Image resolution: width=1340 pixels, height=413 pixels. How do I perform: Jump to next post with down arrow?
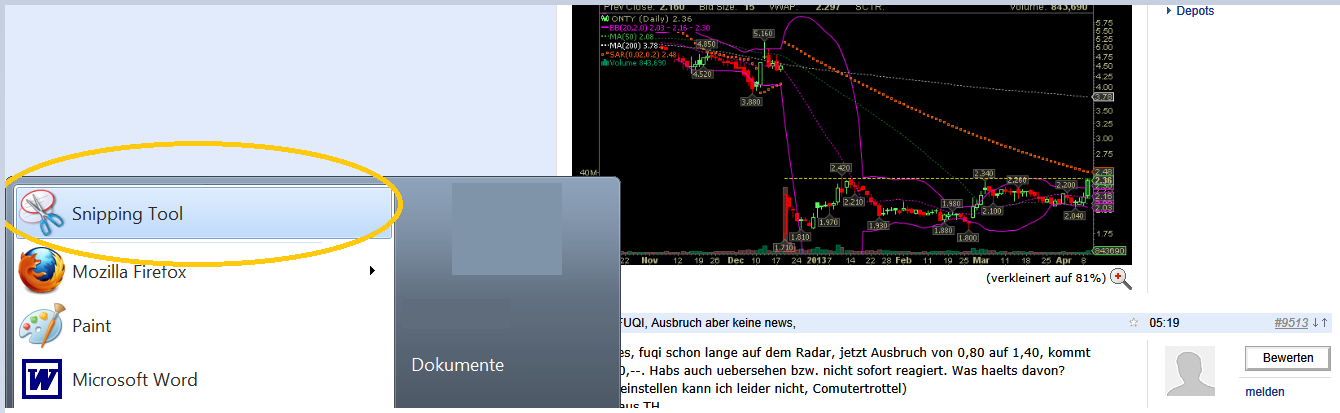pos(1316,322)
